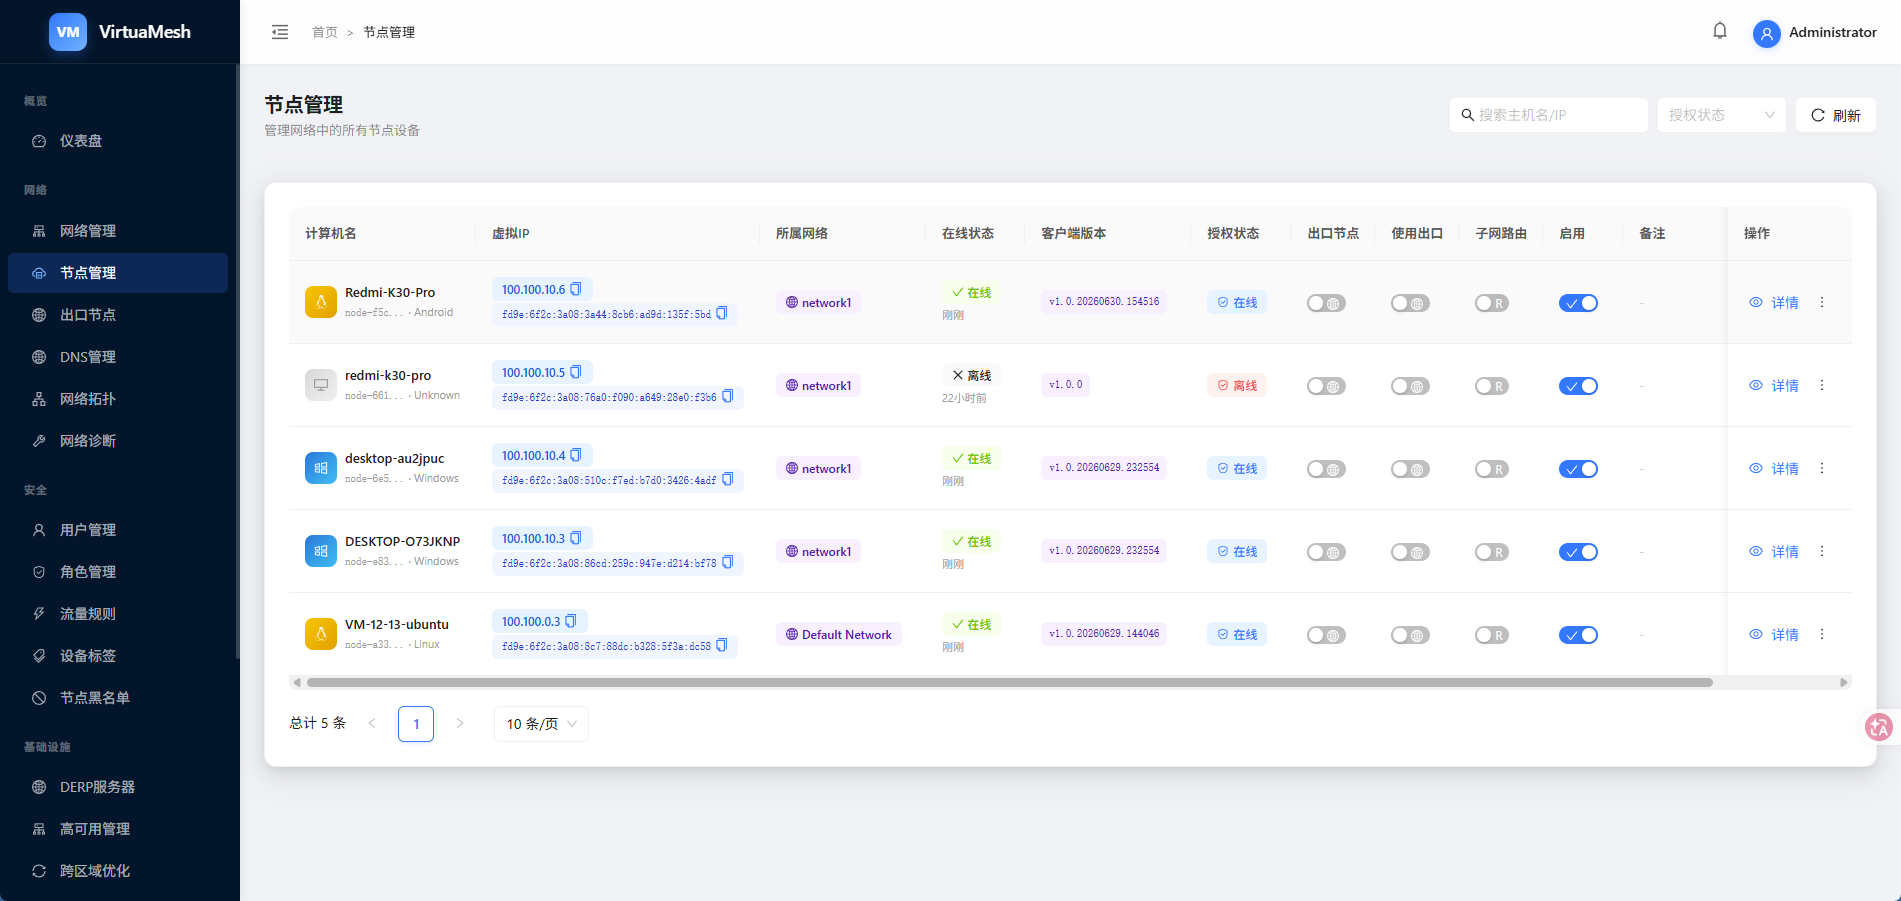The height and width of the screenshot is (901, 1901).
Task: Focus the 搜索主机名/IP search field
Action: pos(1549,115)
